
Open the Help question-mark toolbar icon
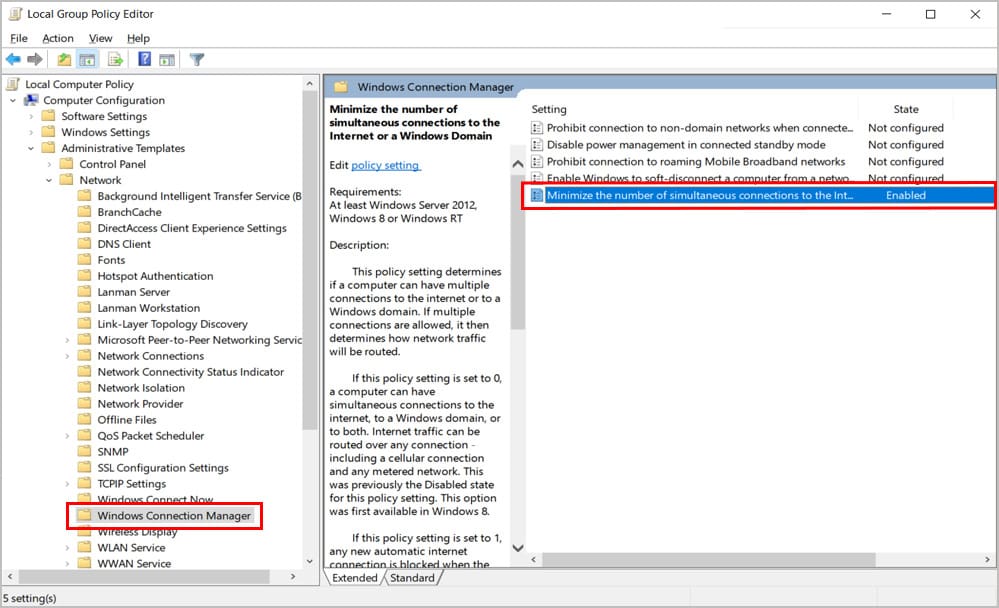[x=145, y=59]
